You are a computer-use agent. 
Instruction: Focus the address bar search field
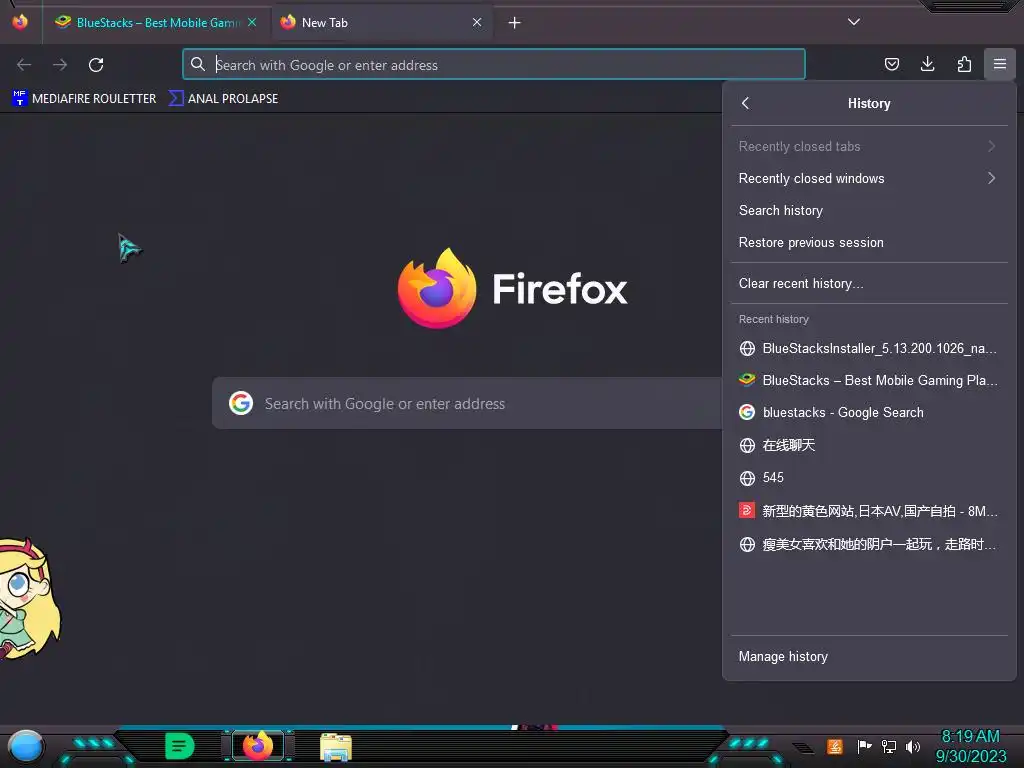[494, 65]
